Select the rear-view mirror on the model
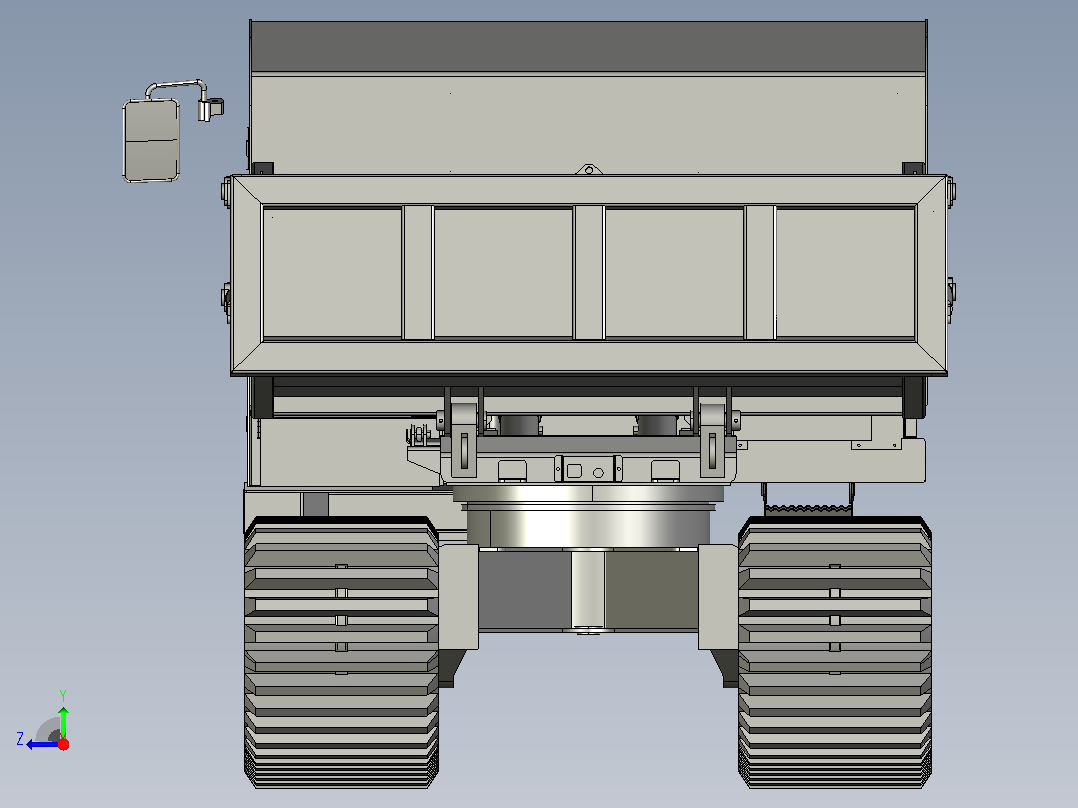Viewport: 1078px width, 808px height. pos(151,140)
